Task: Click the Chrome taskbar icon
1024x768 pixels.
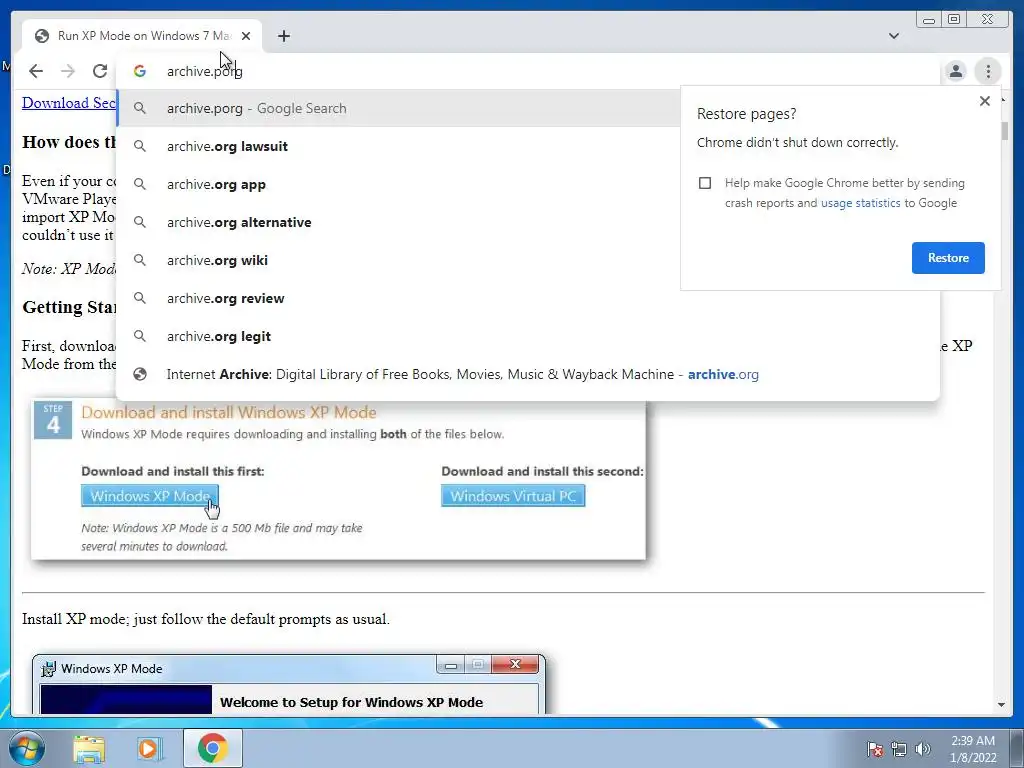Action: pyautogui.click(x=212, y=748)
